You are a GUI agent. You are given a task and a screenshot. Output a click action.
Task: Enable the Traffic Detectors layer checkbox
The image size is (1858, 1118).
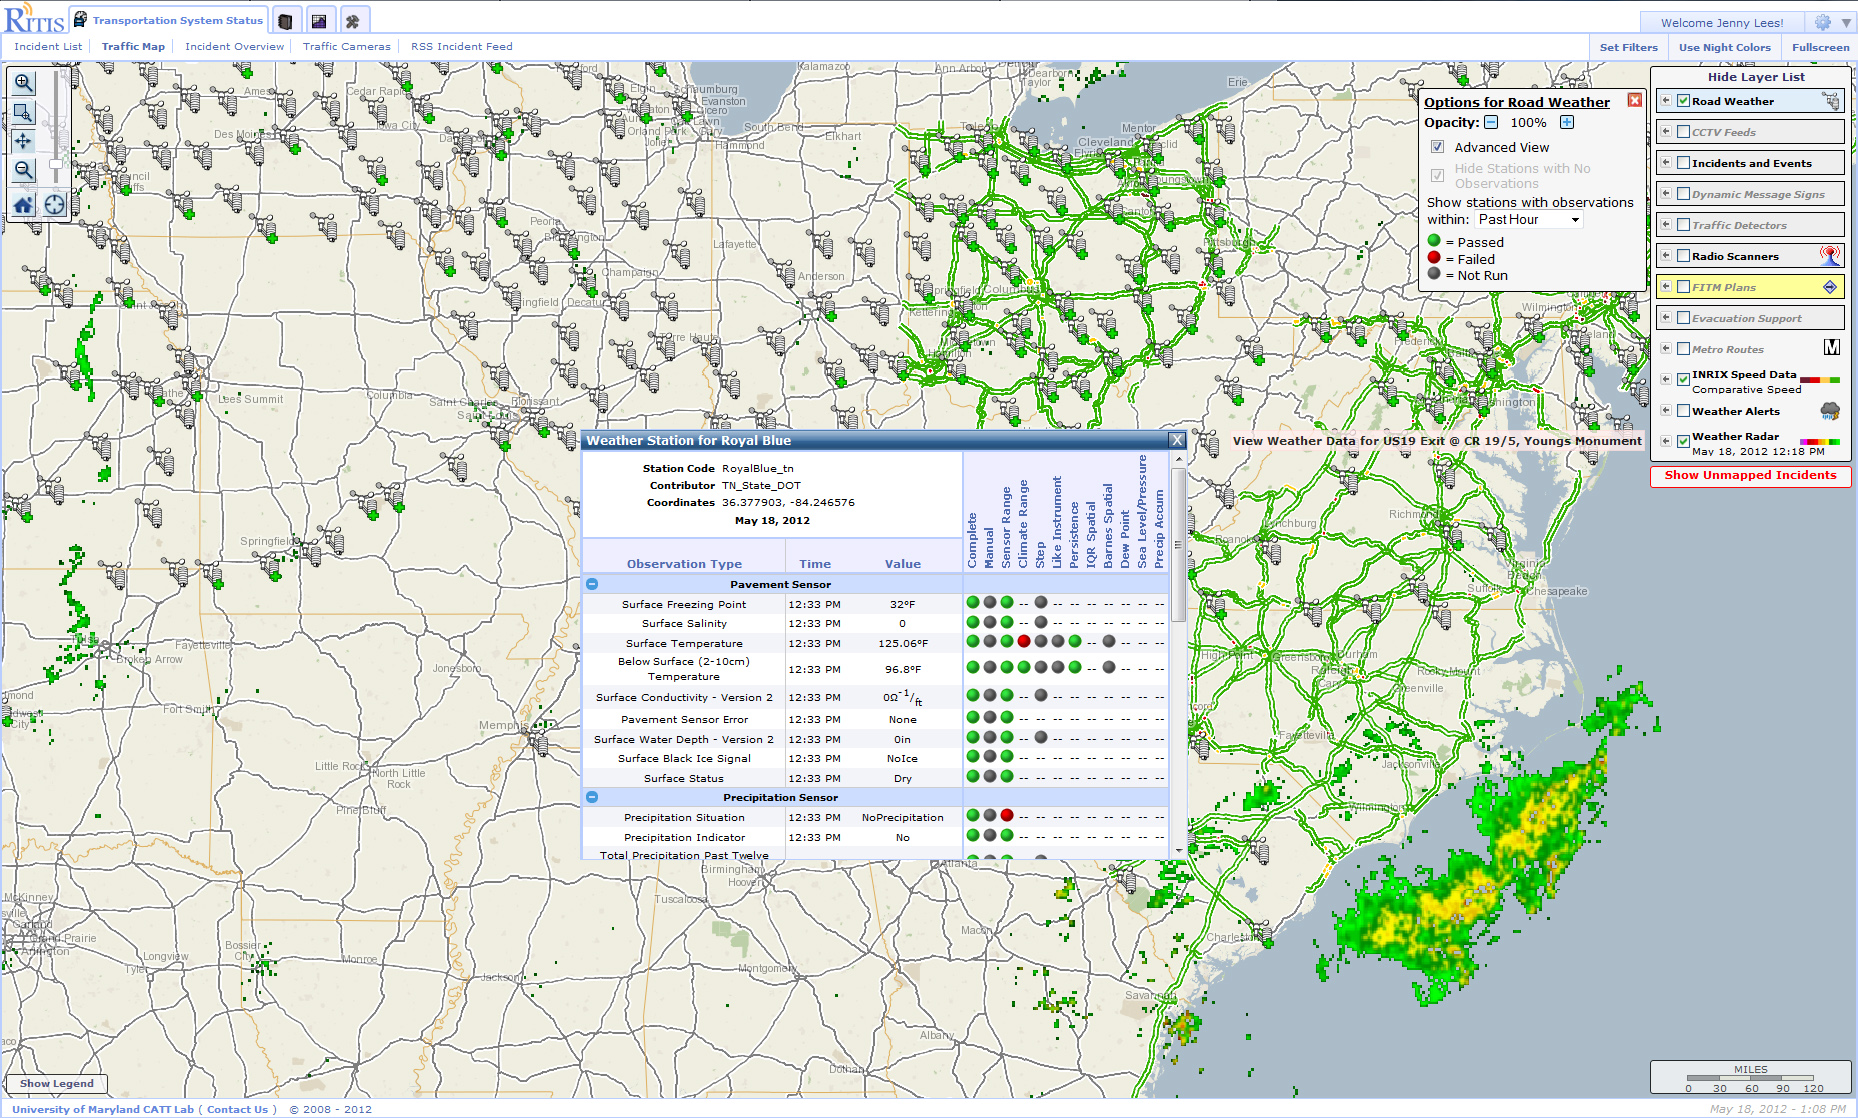point(1683,225)
